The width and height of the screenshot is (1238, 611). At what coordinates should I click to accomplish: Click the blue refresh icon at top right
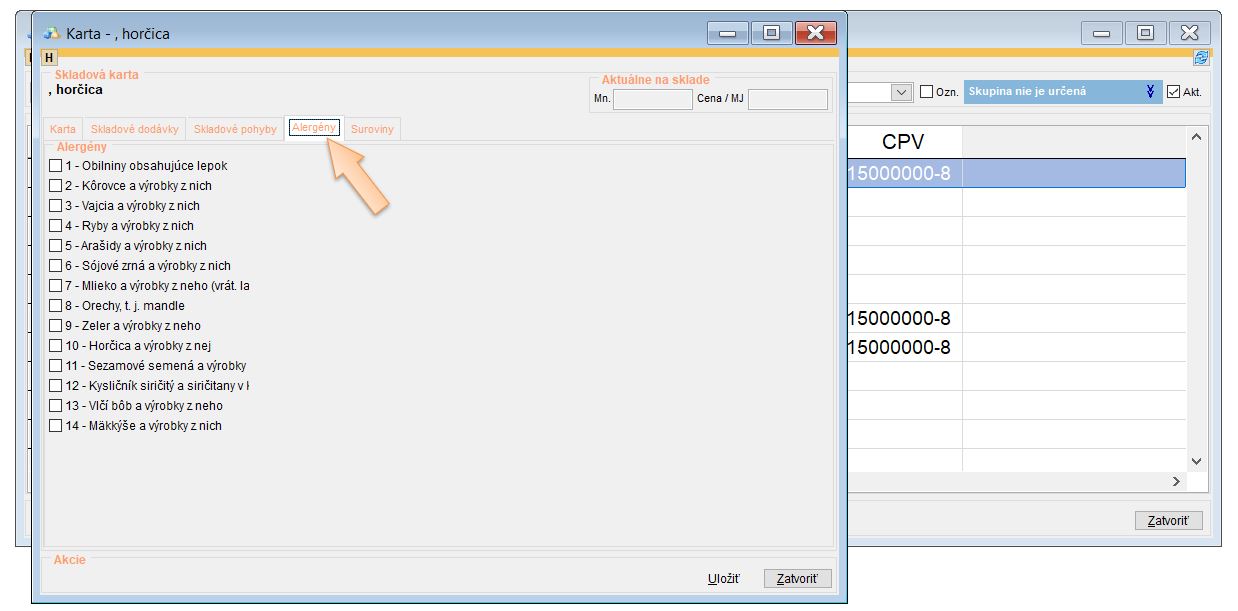(1201, 58)
